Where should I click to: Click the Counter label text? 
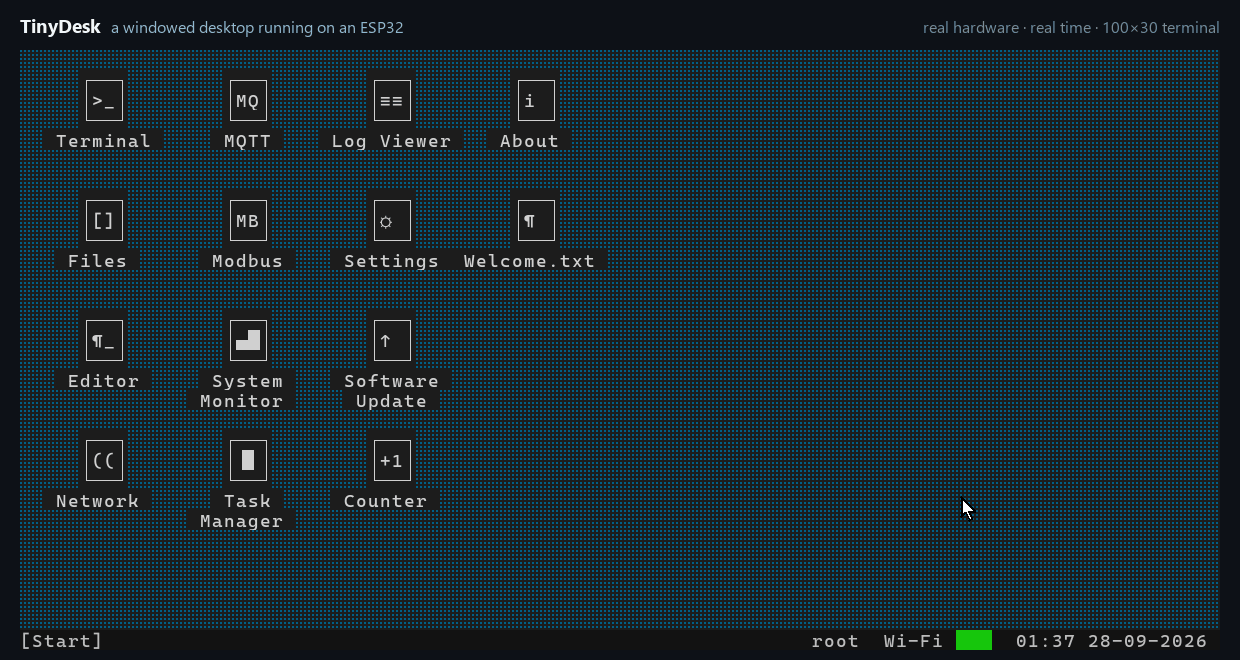point(386,501)
